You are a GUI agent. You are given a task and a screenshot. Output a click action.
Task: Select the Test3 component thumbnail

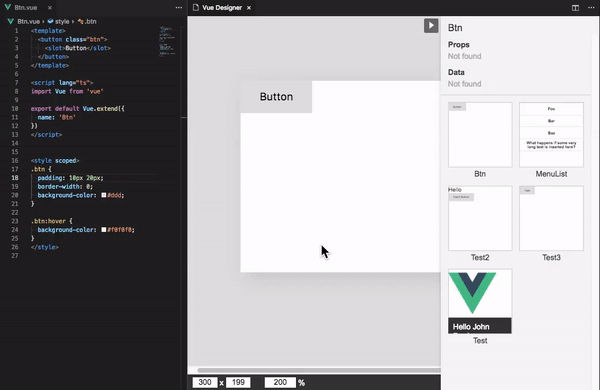point(551,218)
